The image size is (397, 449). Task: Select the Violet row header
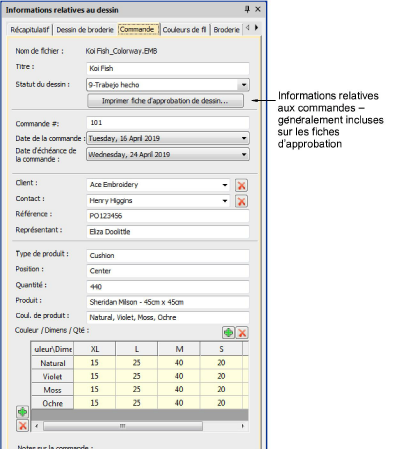[x=52, y=377]
